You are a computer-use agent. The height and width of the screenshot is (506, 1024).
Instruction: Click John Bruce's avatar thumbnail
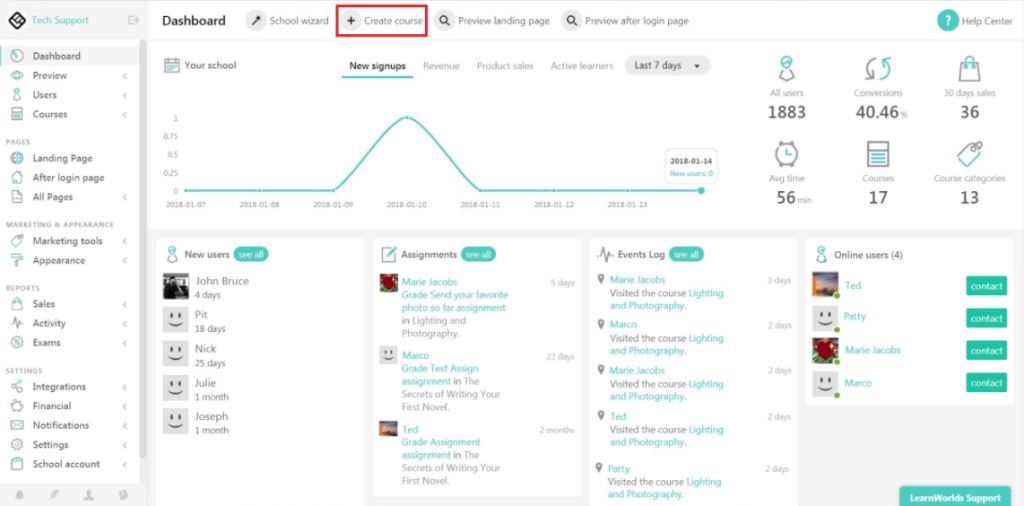point(176,286)
